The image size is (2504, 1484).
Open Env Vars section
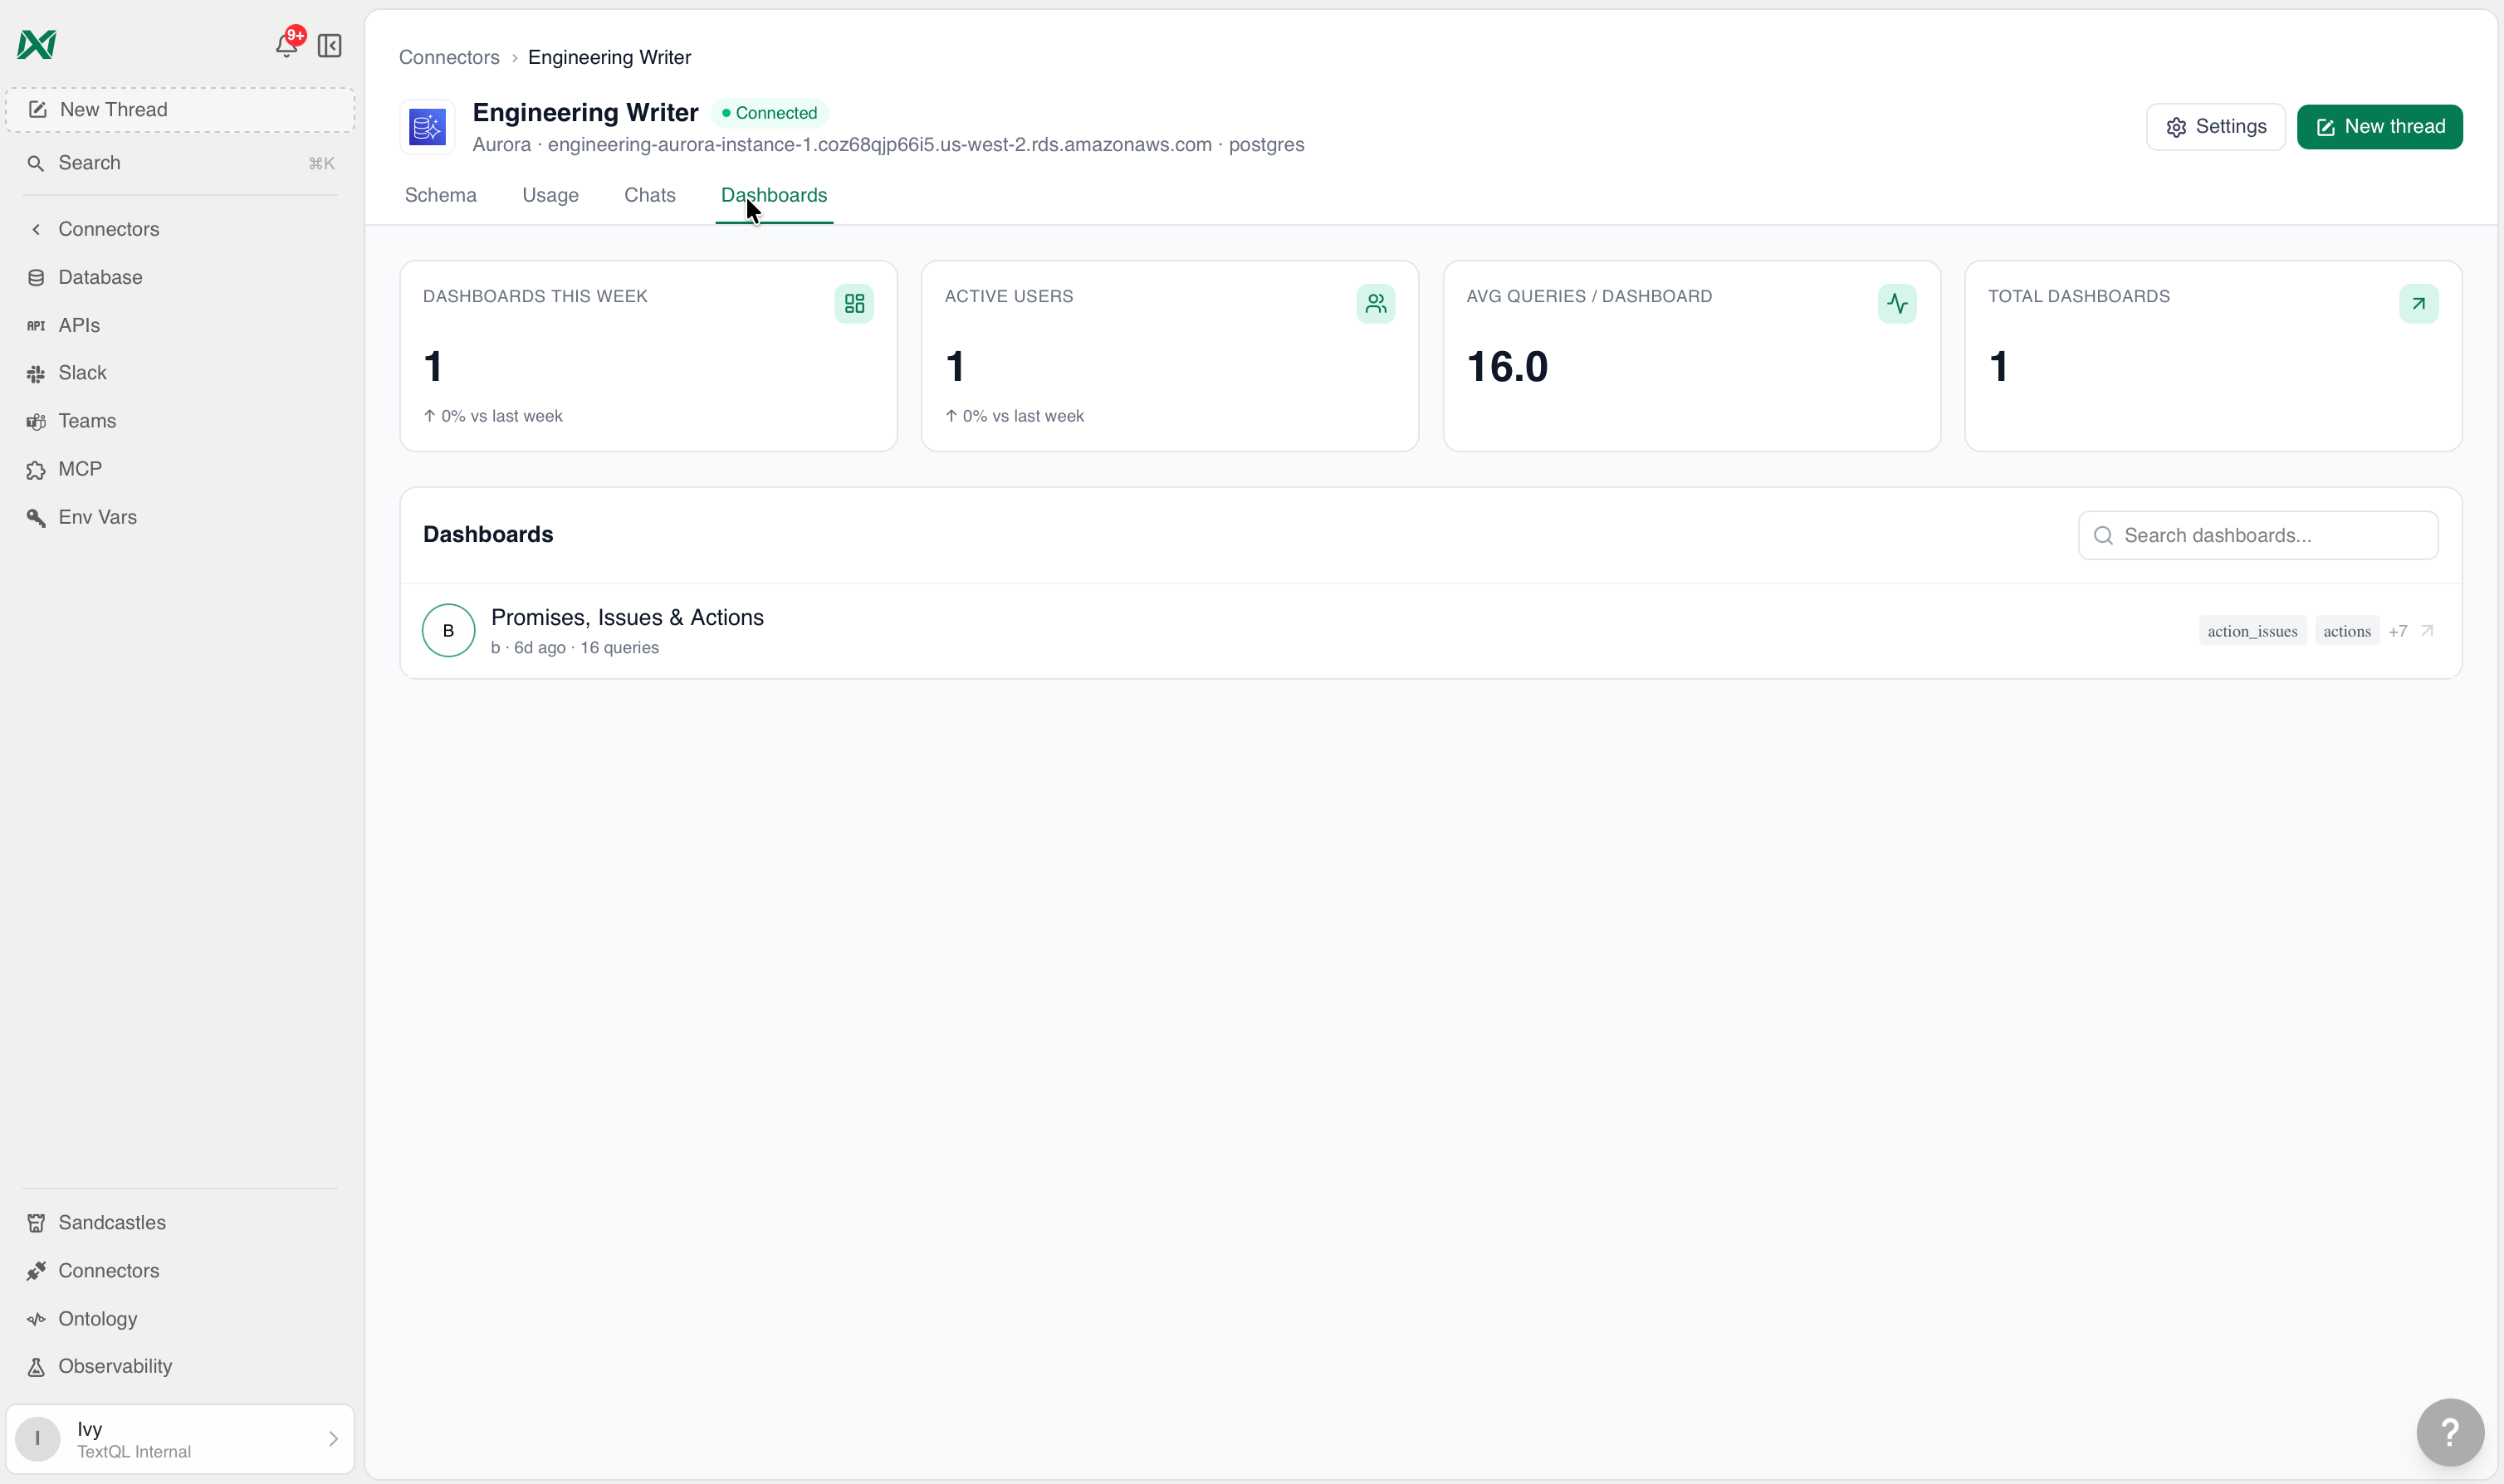coord(97,517)
